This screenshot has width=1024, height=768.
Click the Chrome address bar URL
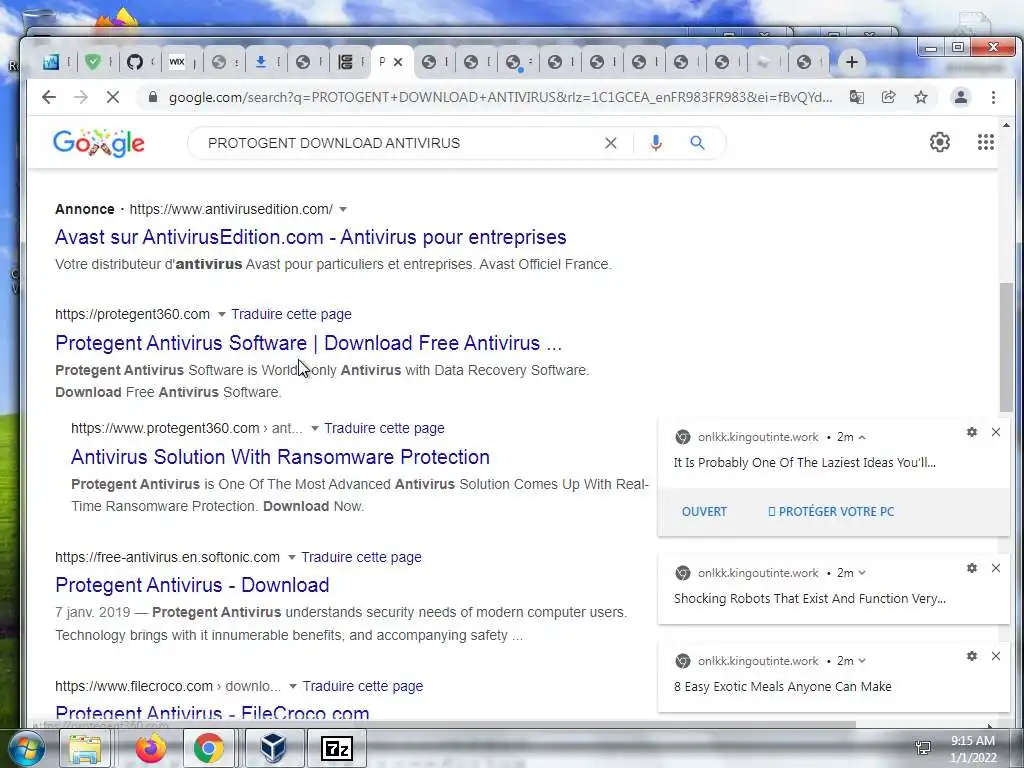pyautogui.click(x=500, y=97)
